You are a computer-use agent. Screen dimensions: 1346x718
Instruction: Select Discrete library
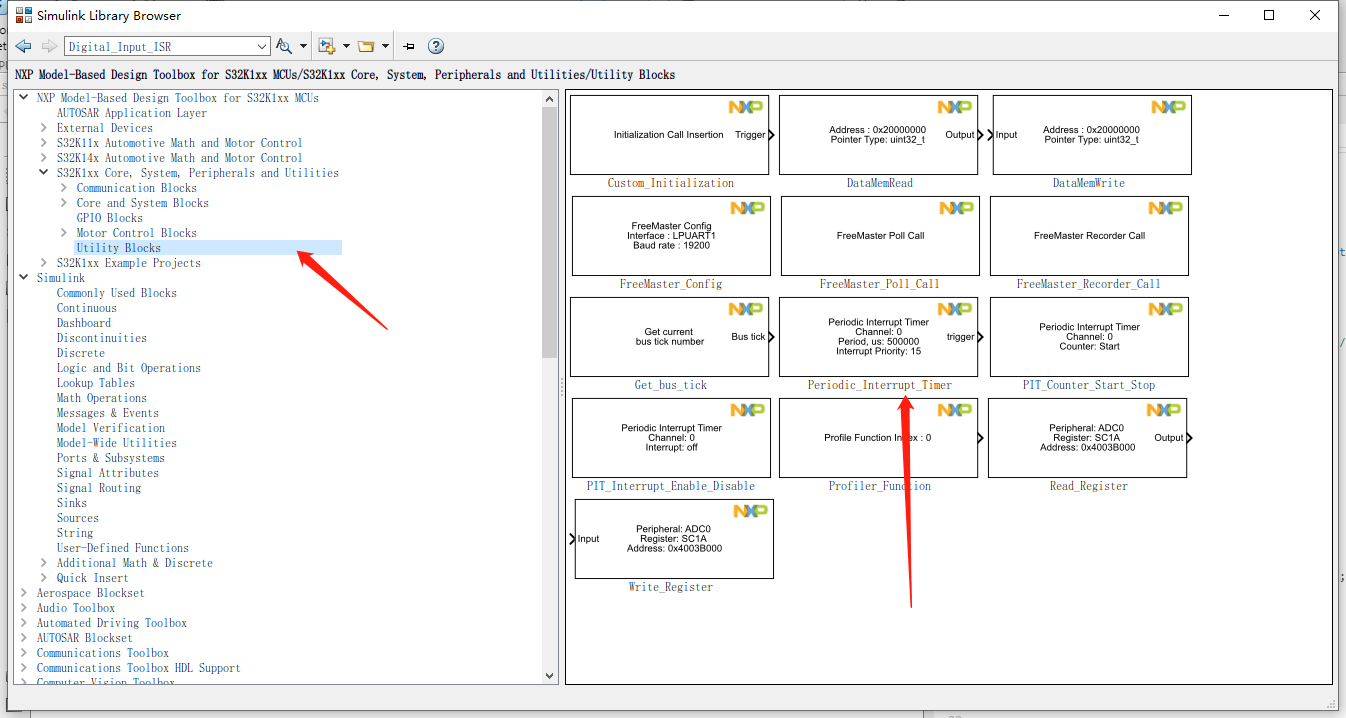(81, 353)
